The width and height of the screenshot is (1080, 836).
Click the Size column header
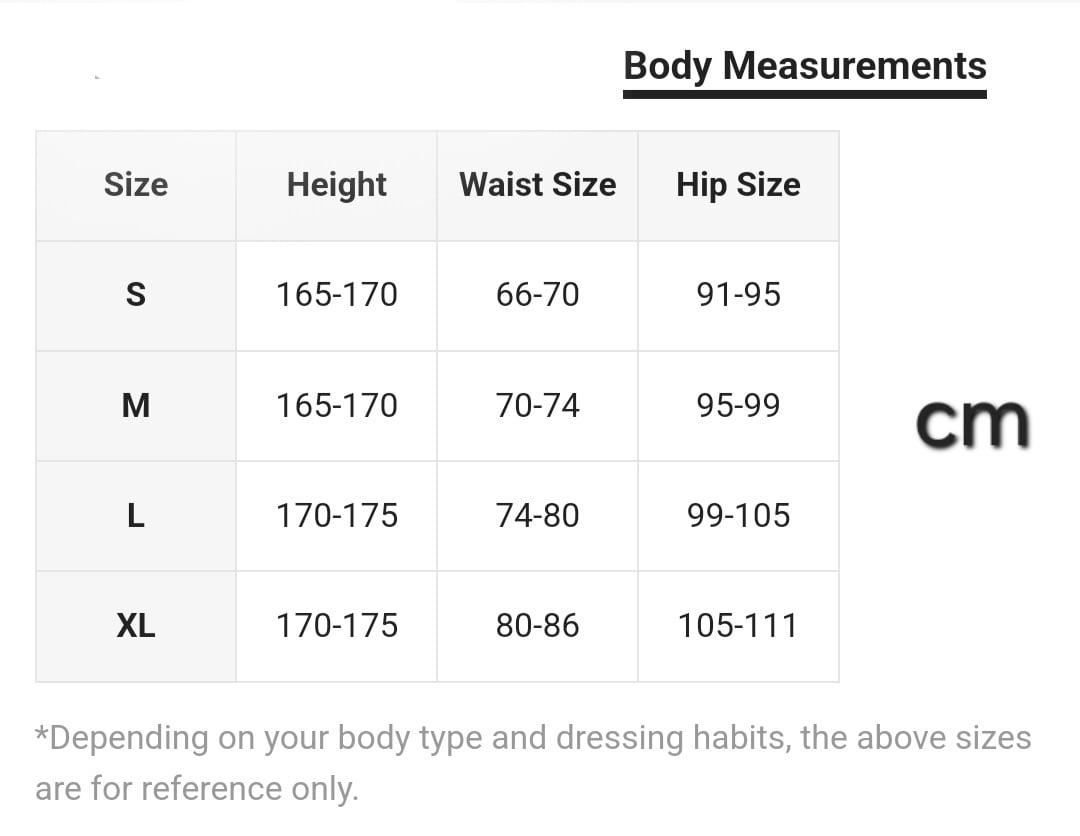point(136,185)
